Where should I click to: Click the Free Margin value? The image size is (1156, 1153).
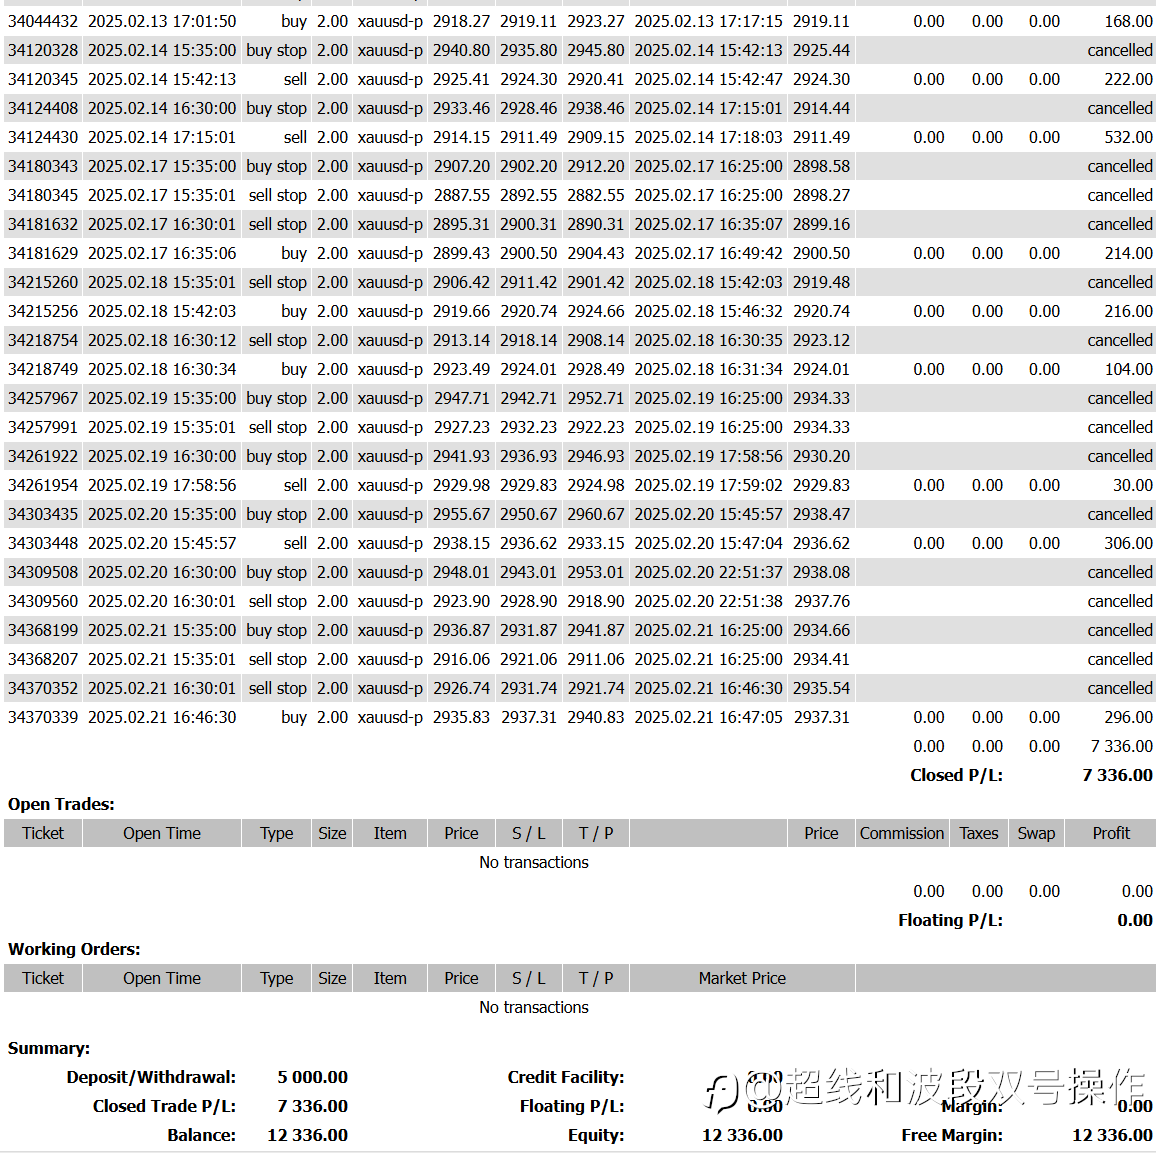(x=1112, y=1135)
